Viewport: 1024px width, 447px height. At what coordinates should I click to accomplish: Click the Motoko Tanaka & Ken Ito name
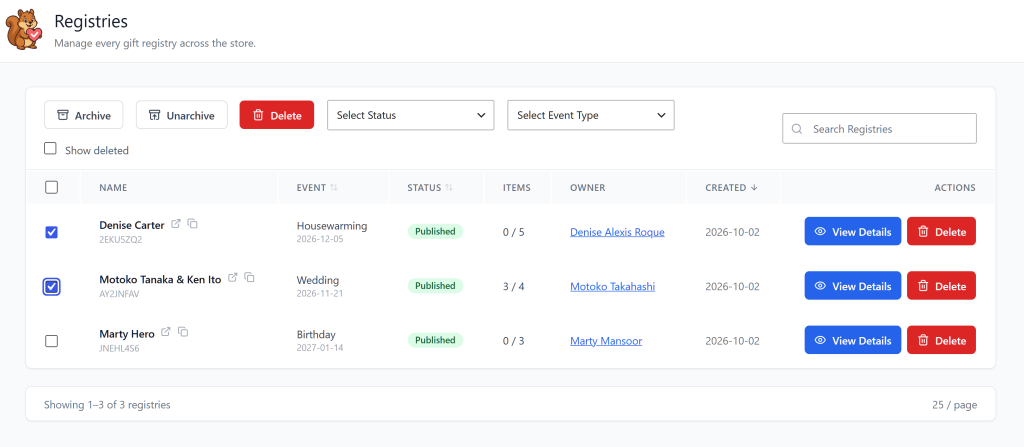click(160, 279)
